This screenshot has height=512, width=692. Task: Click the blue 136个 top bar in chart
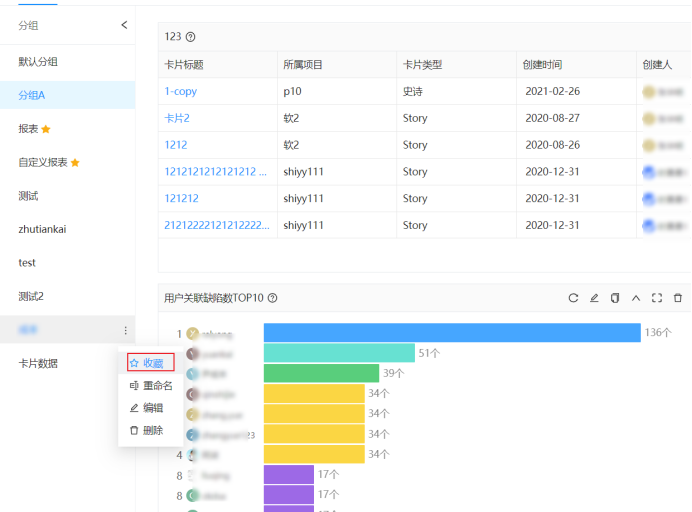pos(451,332)
